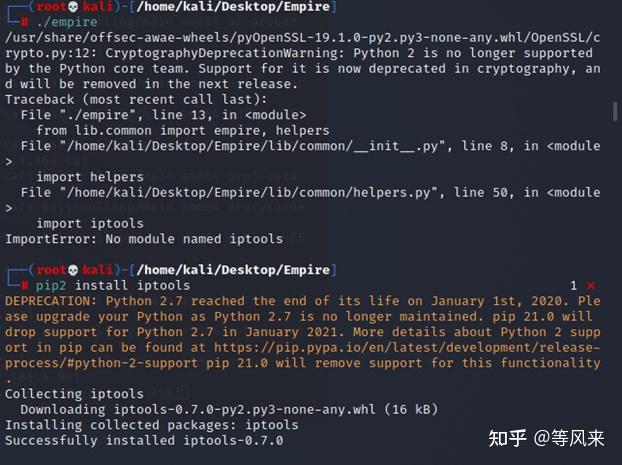
Task: Click the Successfully installed iptools-0.7.0 line
Action: coord(144,440)
